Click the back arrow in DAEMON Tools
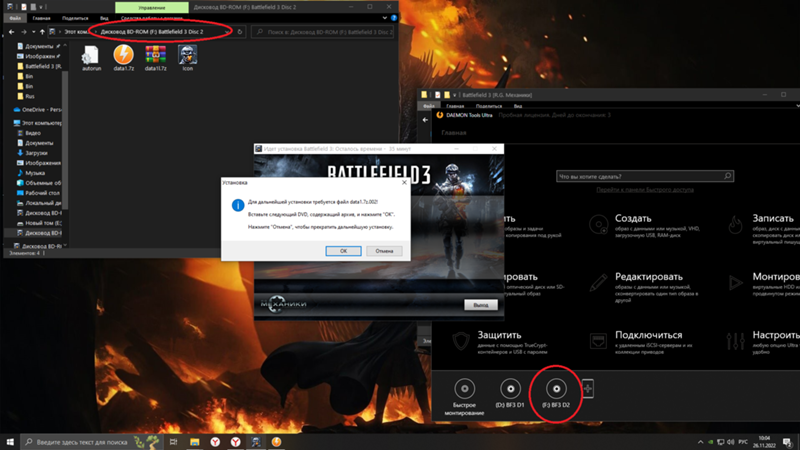800x450 pixels. click(426, 120)
